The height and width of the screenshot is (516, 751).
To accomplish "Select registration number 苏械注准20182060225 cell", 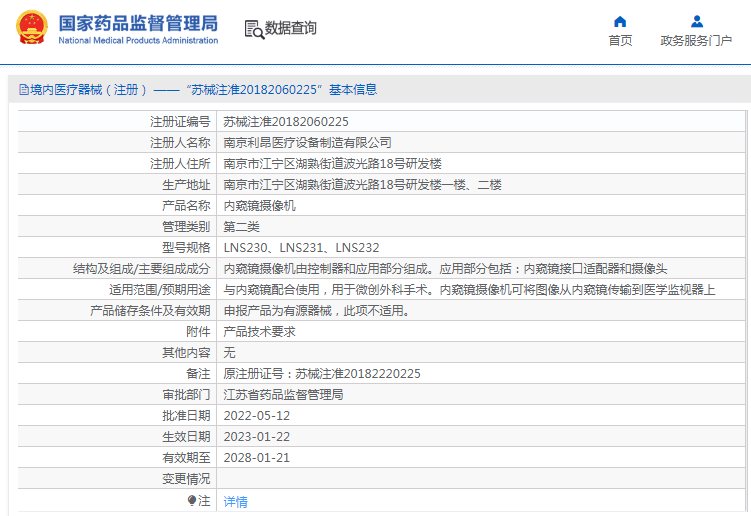I will [286, 122].
